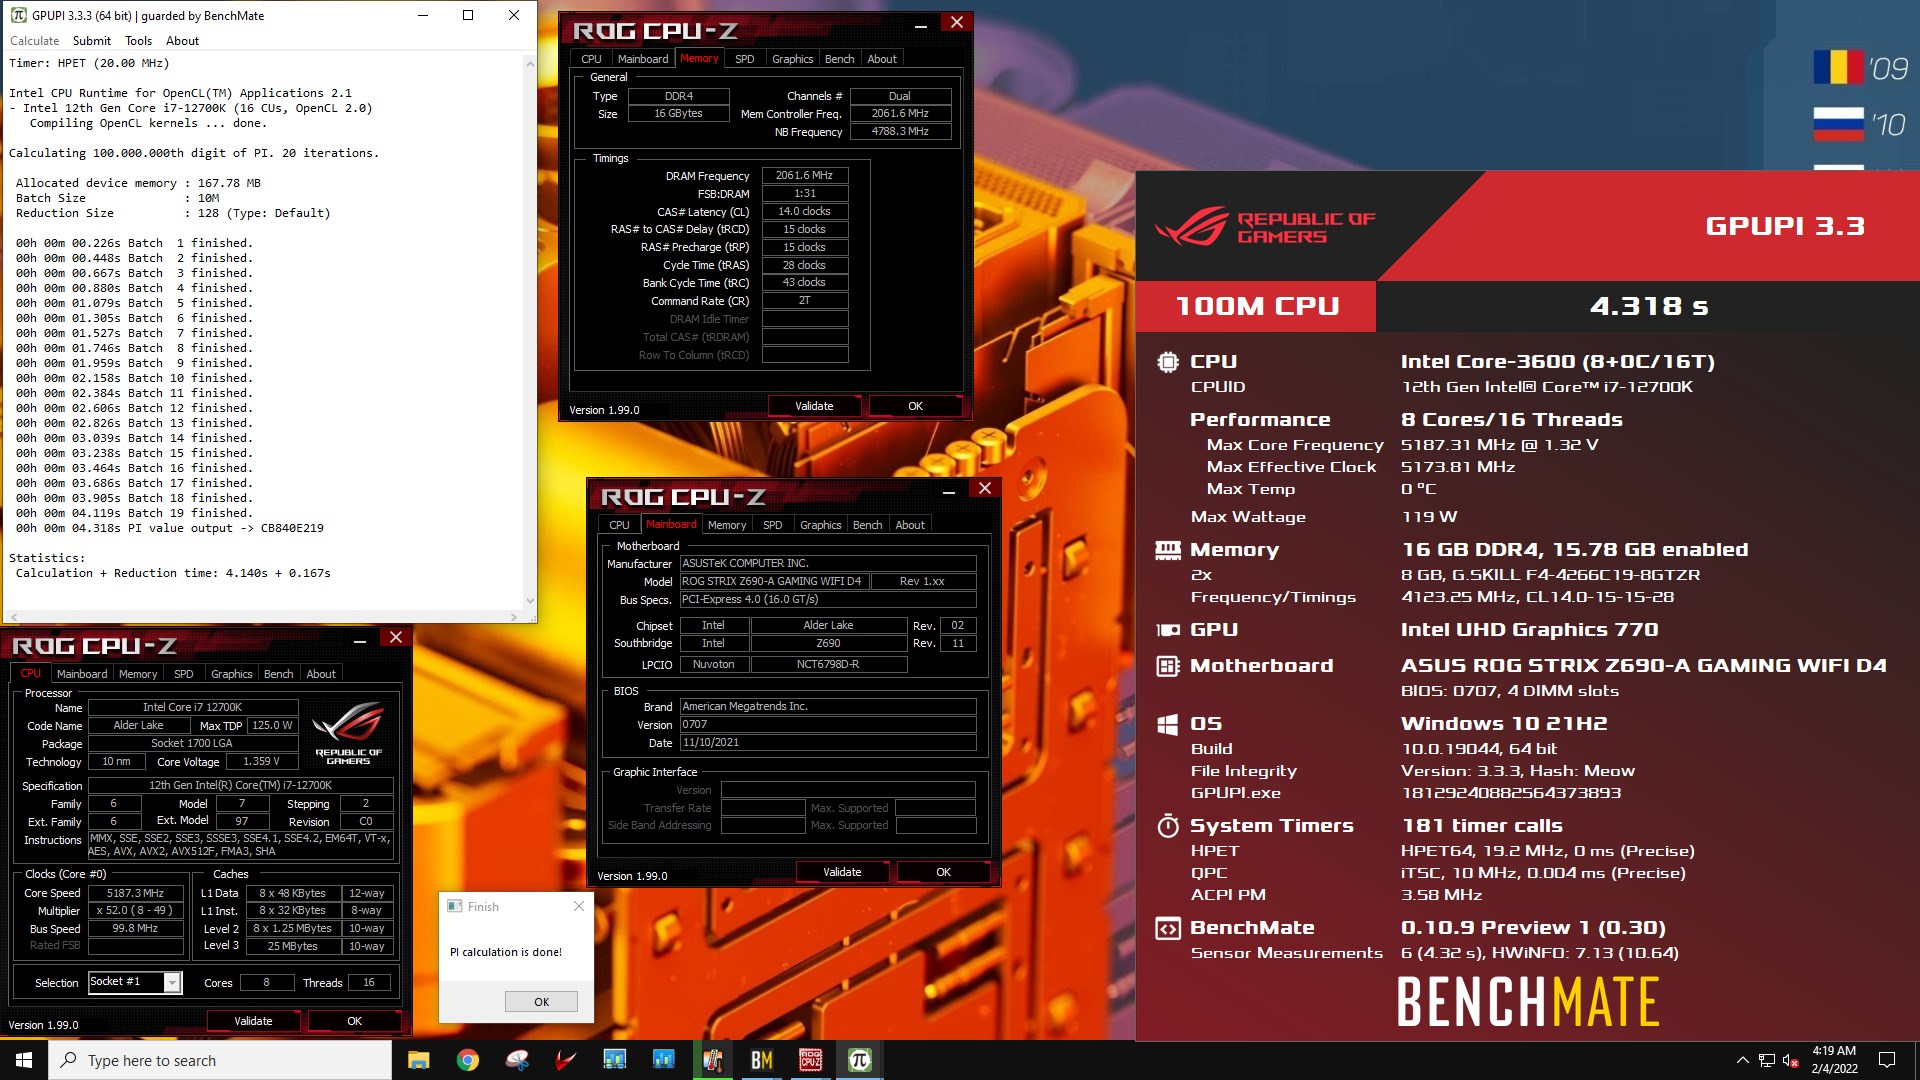This screenshot has width=1920, height=1080.
Task: Open Memory tab in Mainboard CPU-Z window
Action: [x=727, y=525]
